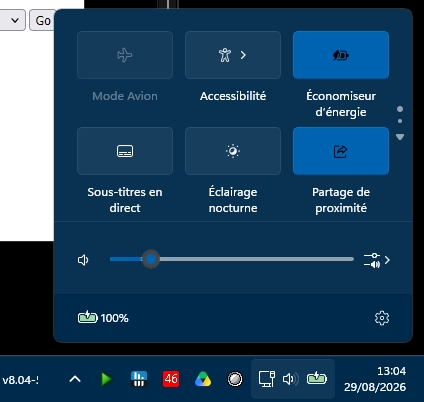
Task: Mute the speaker icon beside volume slider
Action: (x=83, y=260)
